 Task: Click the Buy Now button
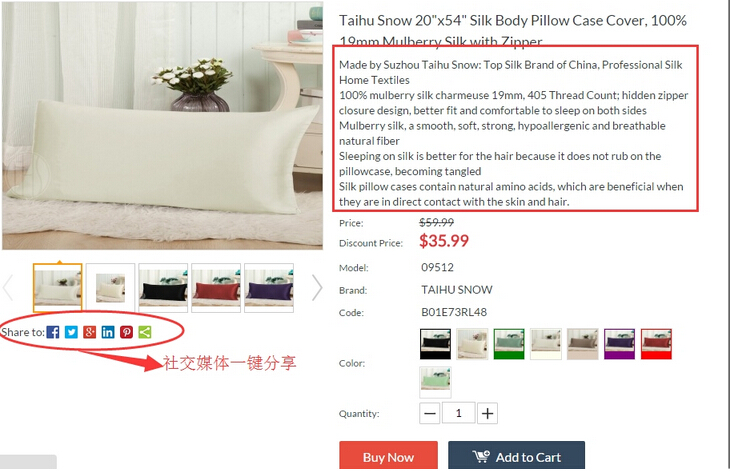(x=388, y=456)
